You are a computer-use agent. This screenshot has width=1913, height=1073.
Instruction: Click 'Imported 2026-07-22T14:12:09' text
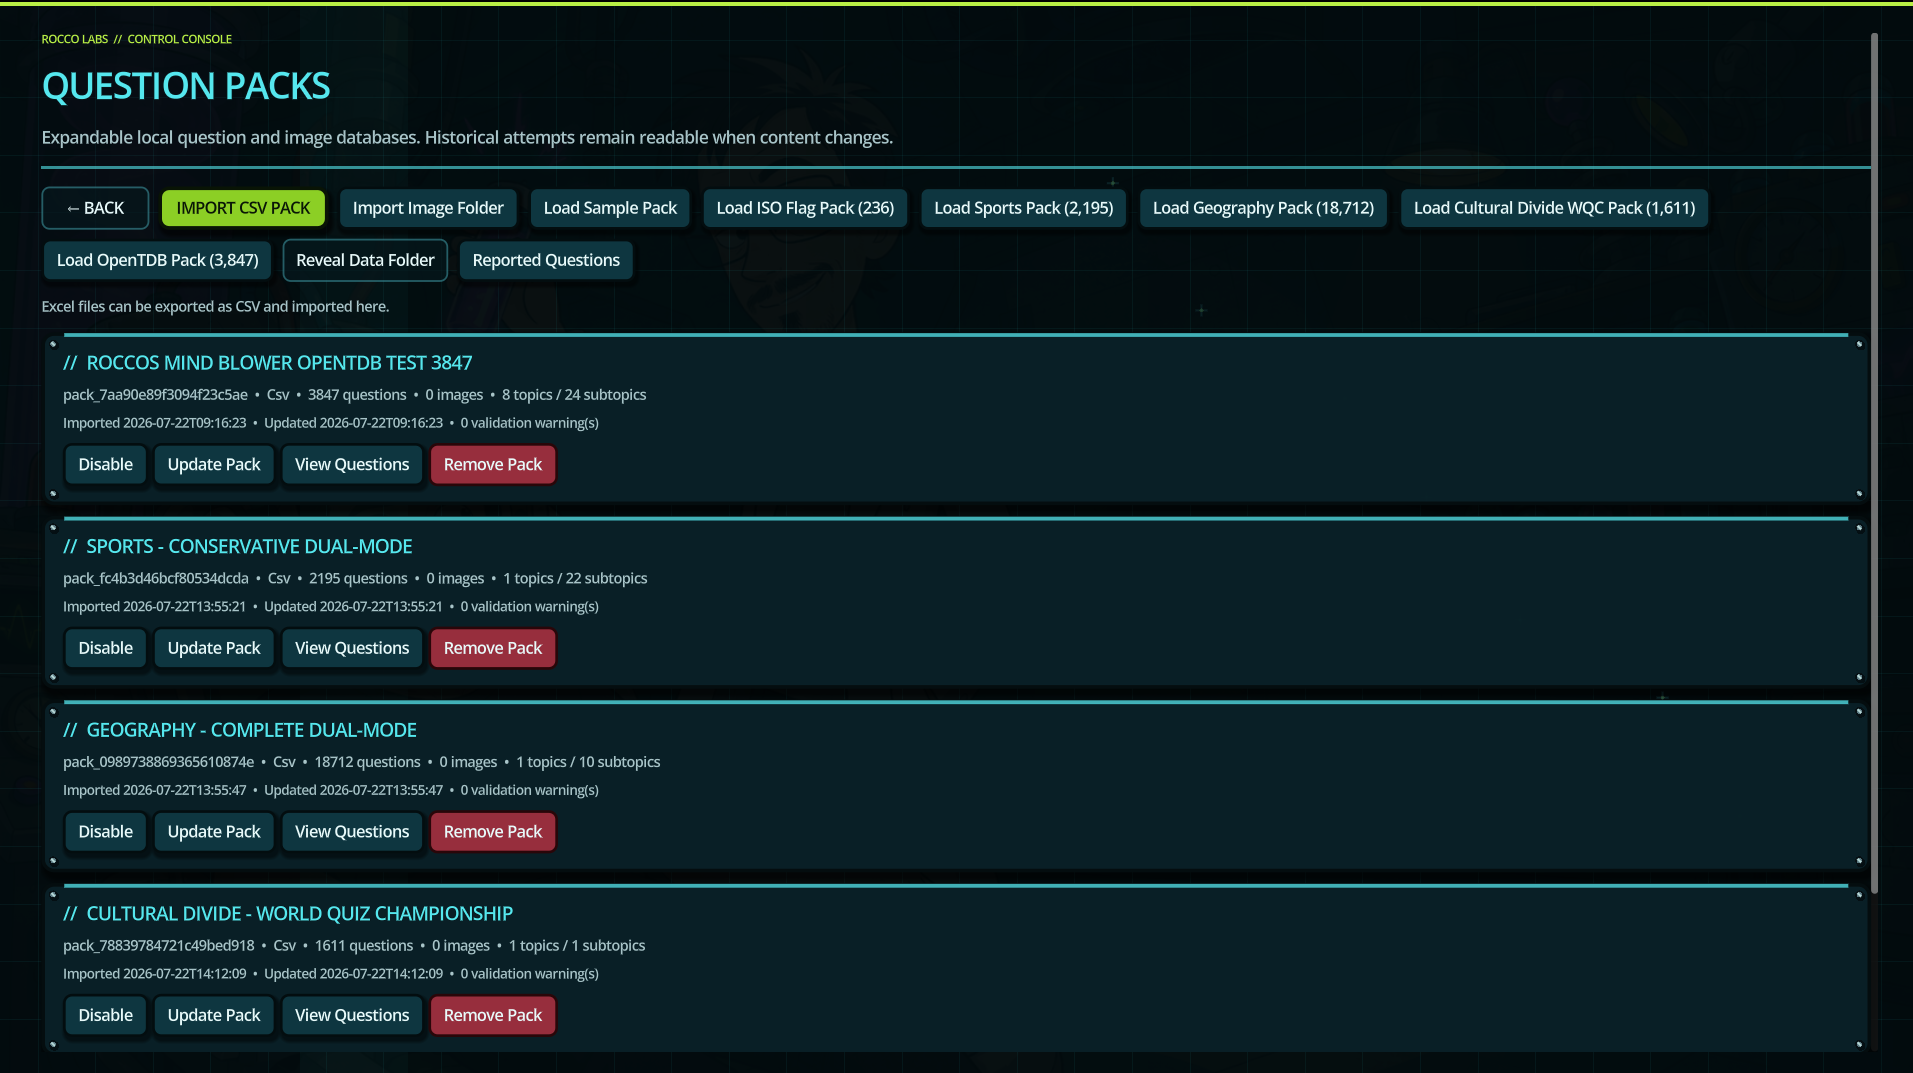click(155, 974)
